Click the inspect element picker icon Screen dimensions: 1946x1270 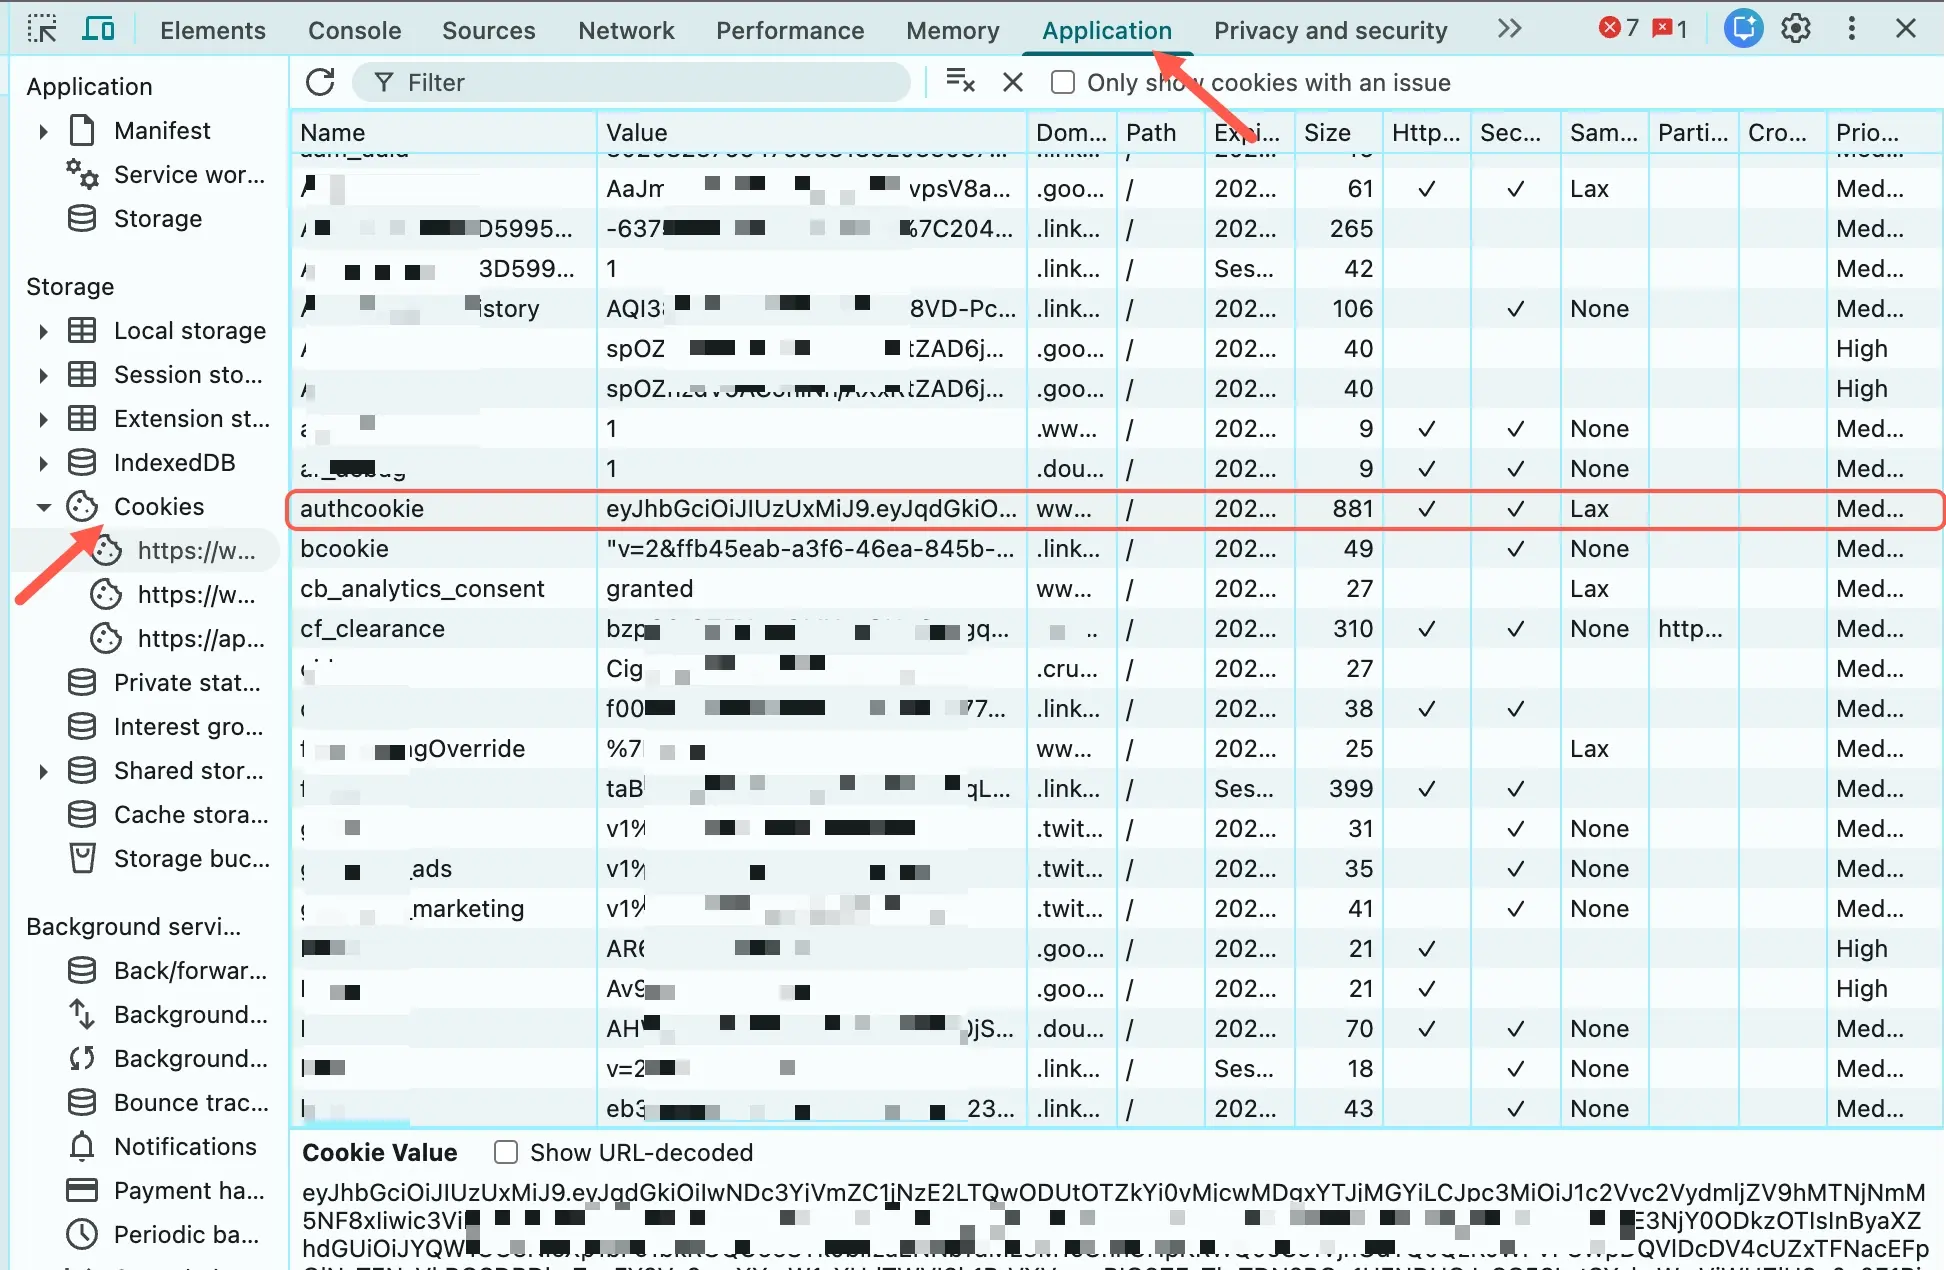42,29
